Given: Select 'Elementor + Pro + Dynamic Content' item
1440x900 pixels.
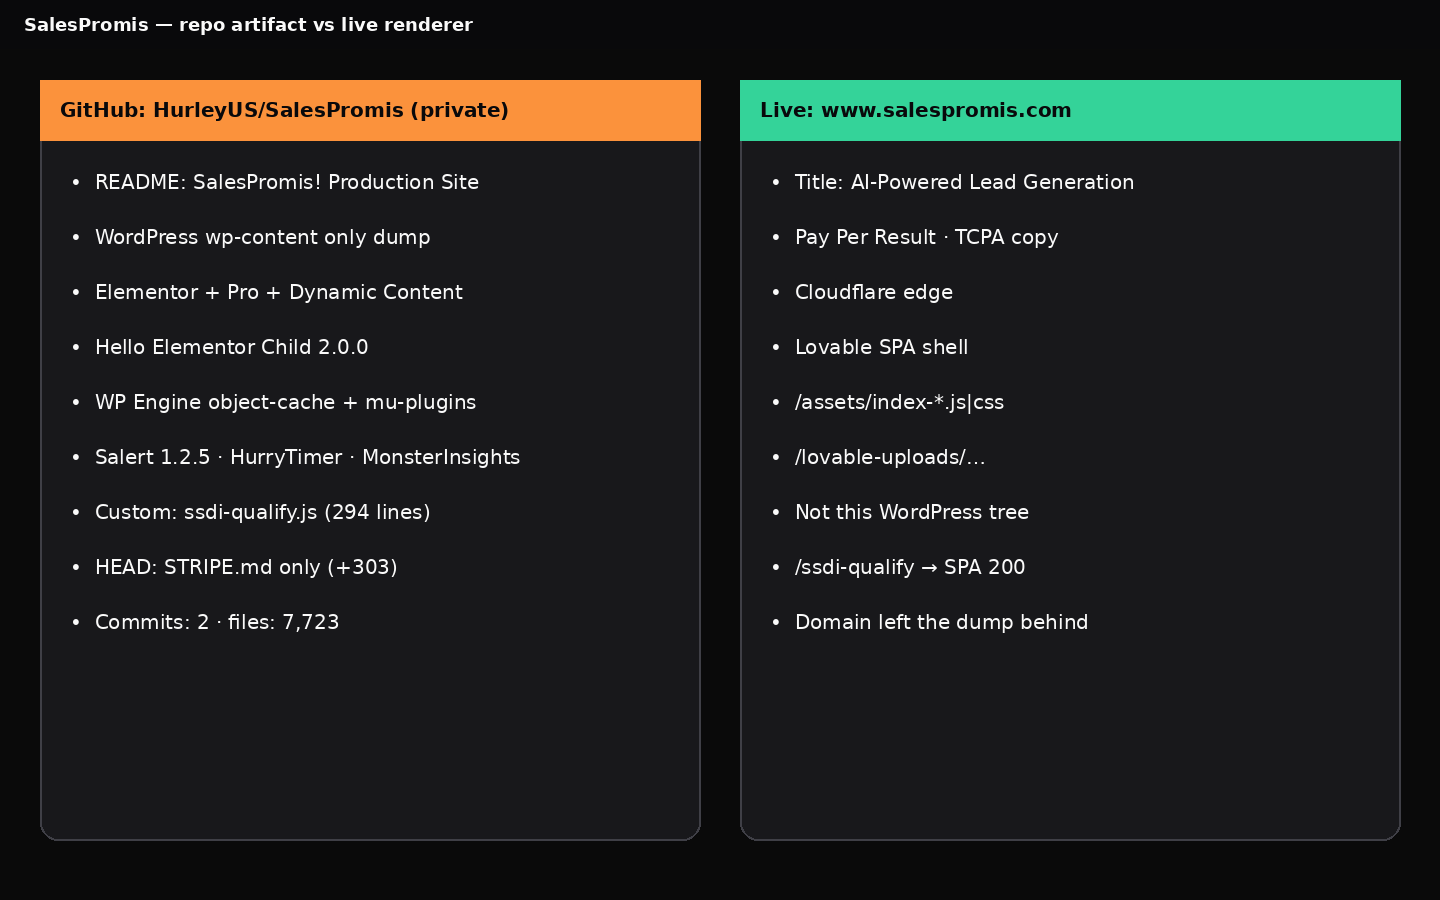Looking at the screenshot, I should click(279, 292).
